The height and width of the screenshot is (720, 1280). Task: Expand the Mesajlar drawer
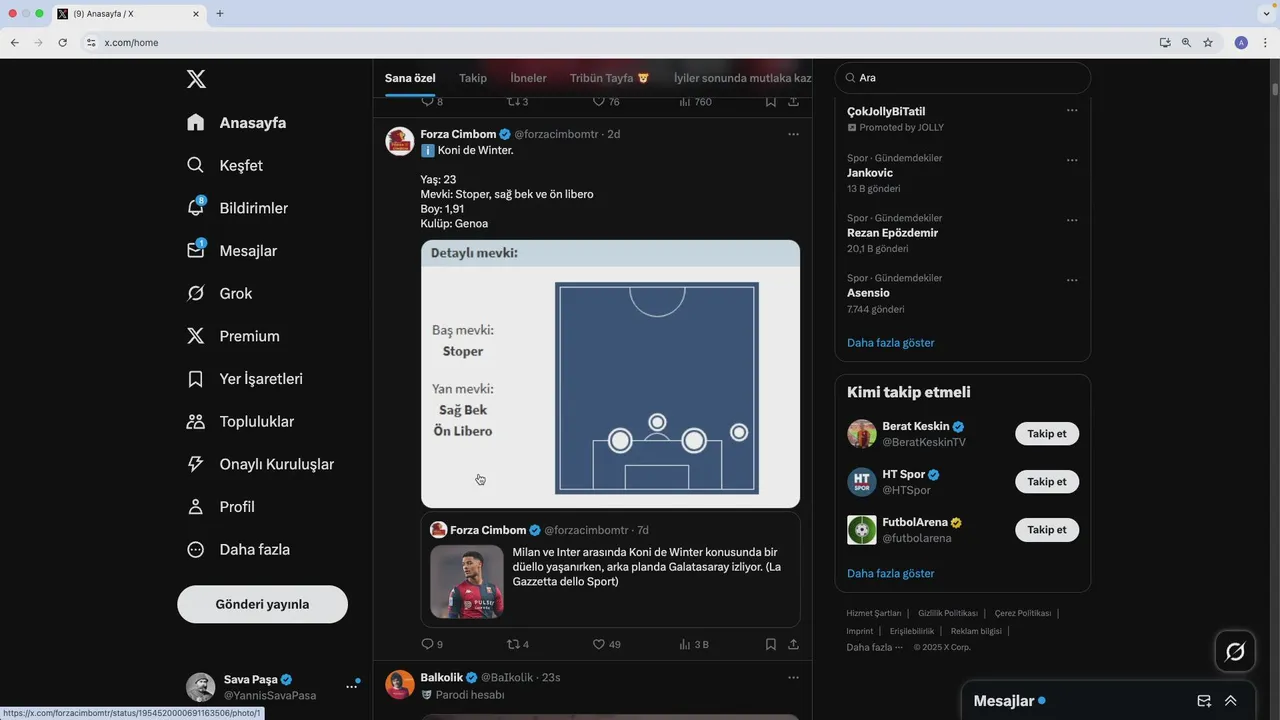pos(1231,701)
